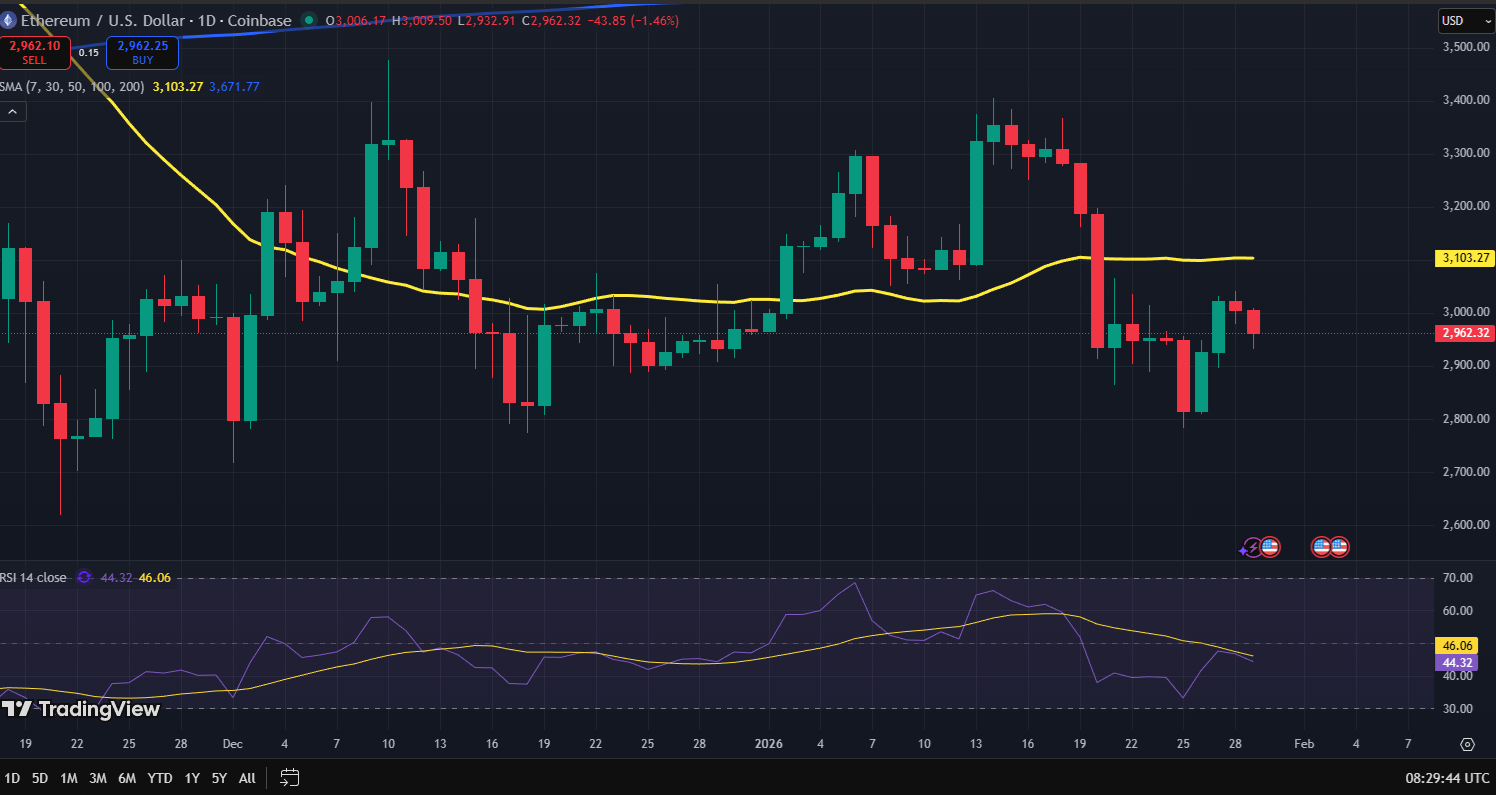
Task: Click the red 2,962.32 current price label
Action: tap(1465, 333)
